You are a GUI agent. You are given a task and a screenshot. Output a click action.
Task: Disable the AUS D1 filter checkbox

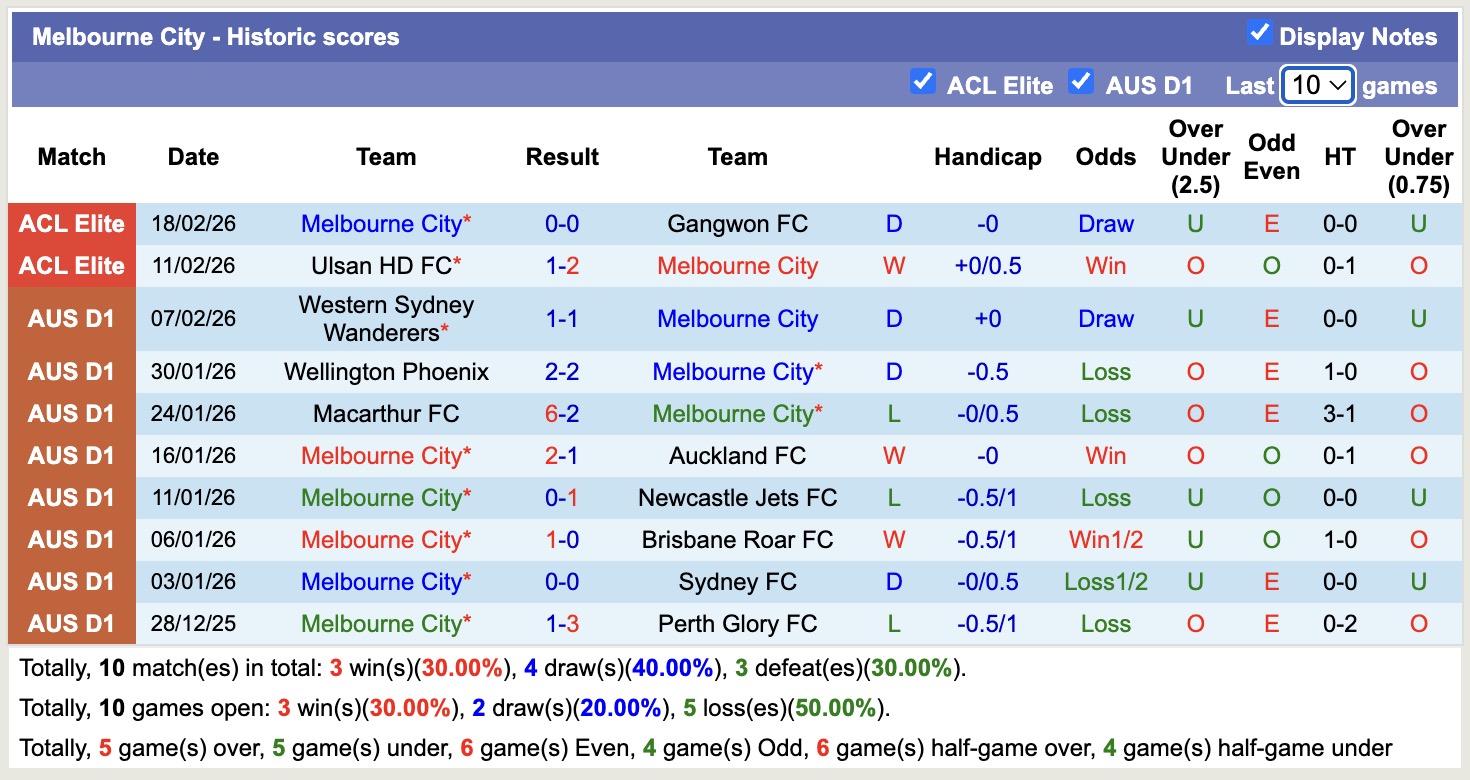pos(1081,84)
